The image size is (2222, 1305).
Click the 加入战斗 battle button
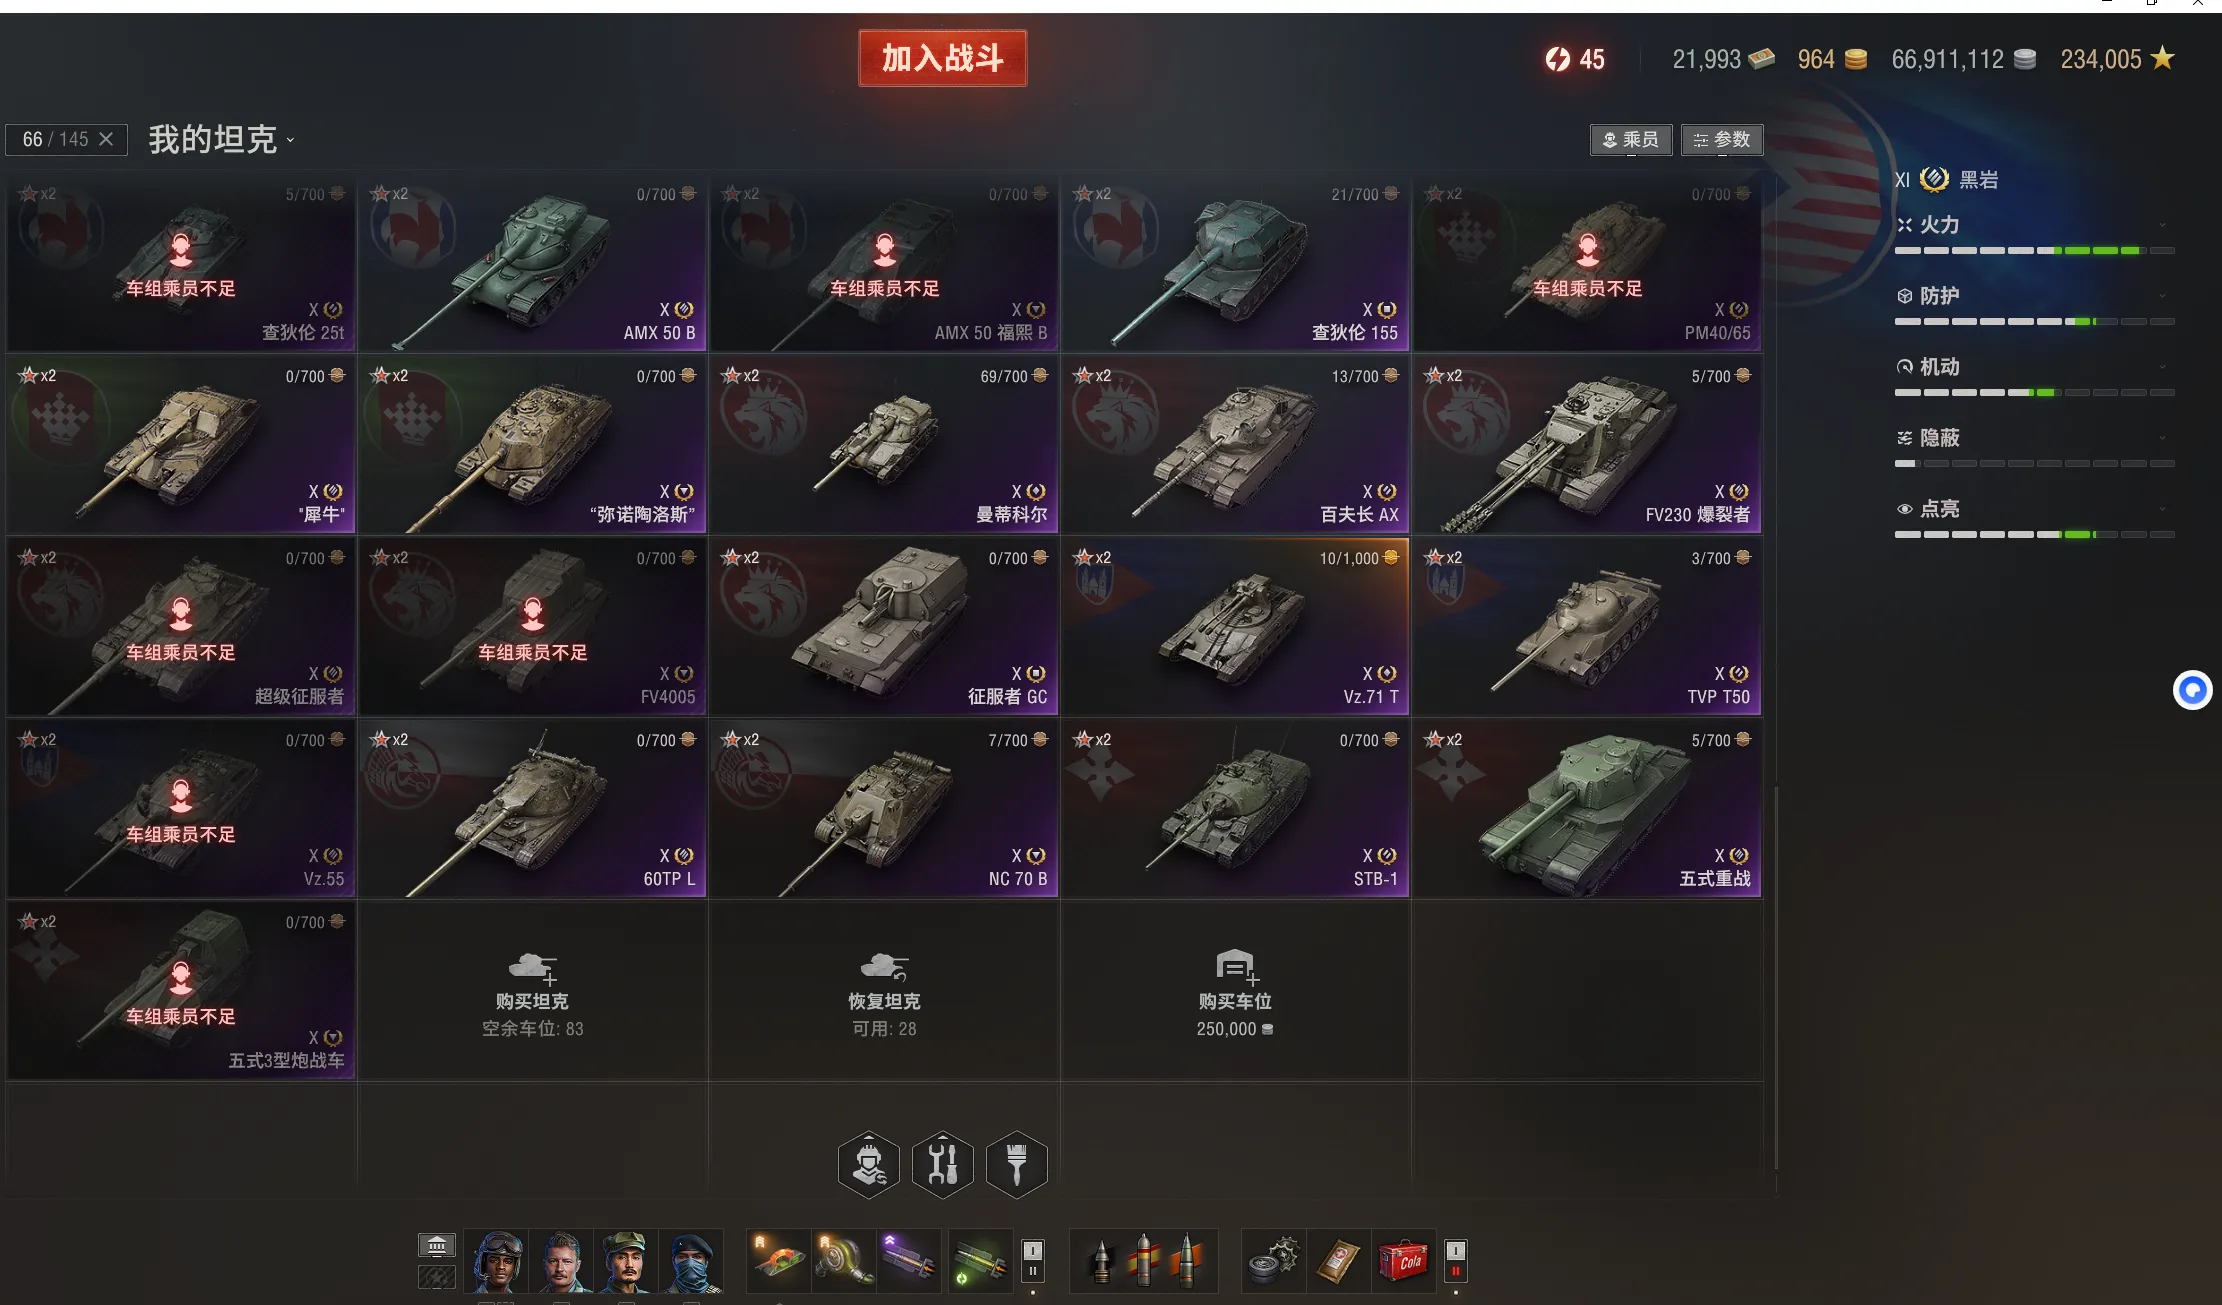(942, 58)
